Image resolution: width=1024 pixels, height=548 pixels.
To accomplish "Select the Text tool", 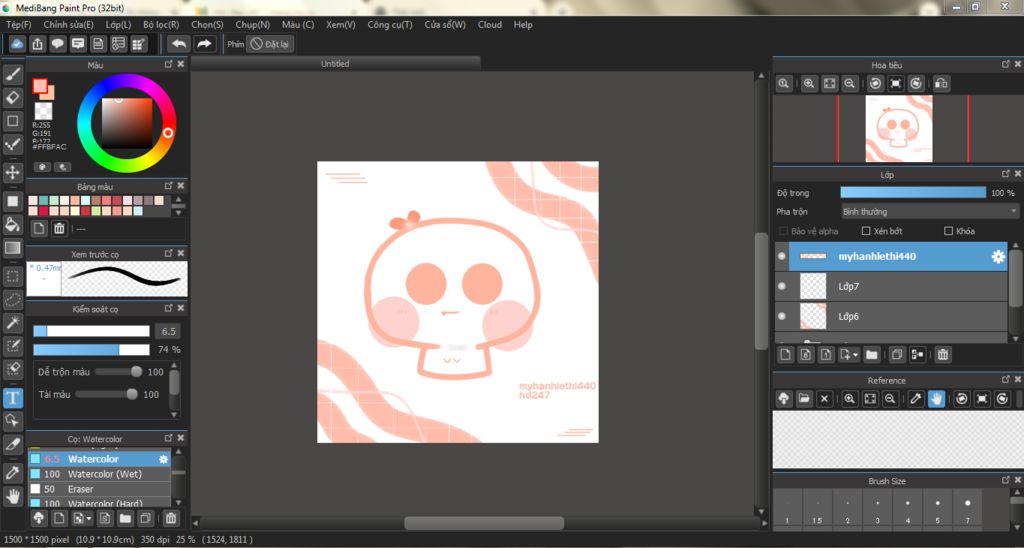I will pyautogui.click(x=12, y=397).
